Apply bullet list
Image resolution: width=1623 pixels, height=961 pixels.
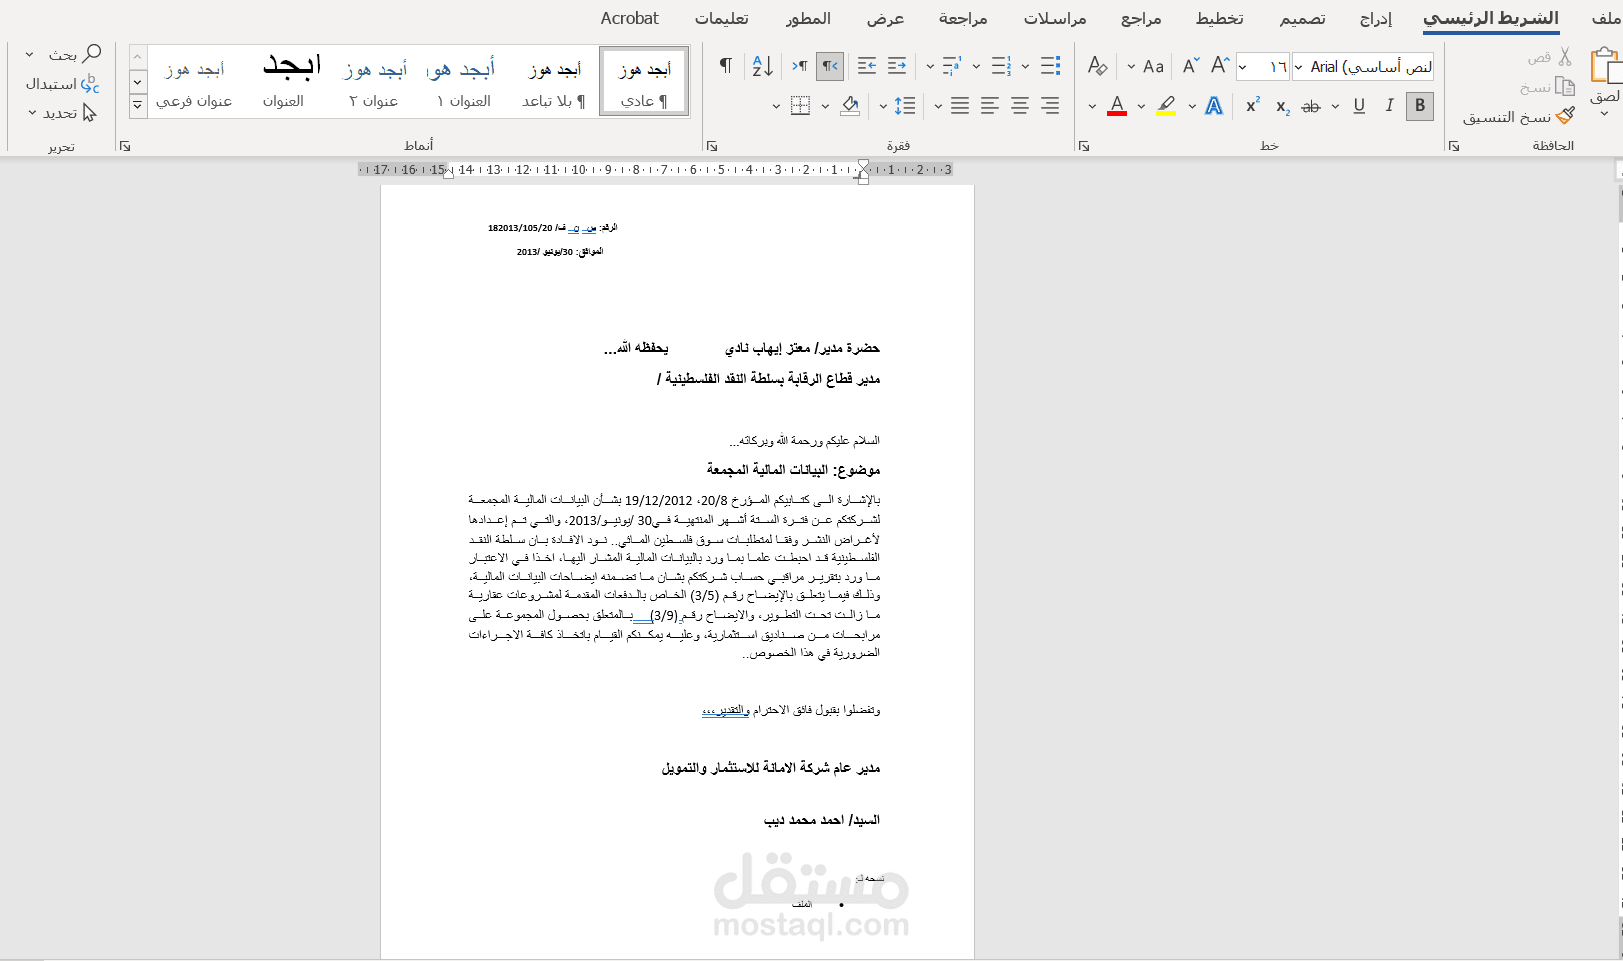click(x=1050, y=66)
